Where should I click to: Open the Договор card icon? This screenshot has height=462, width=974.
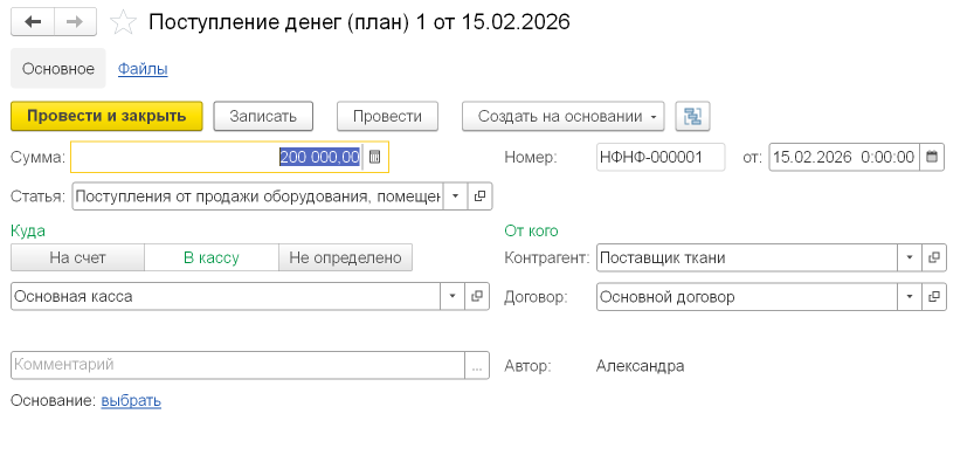point(935,297)
